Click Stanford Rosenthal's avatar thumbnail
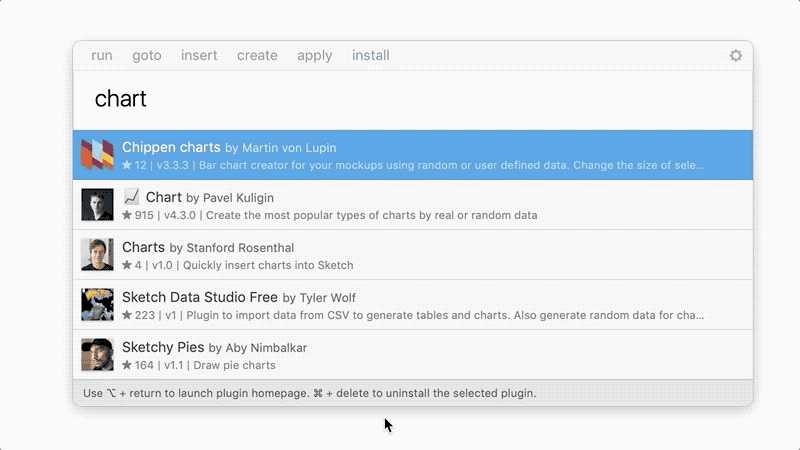Image resolution: width=800 pixels, height=450 pixels. click(x=97, y=255)
